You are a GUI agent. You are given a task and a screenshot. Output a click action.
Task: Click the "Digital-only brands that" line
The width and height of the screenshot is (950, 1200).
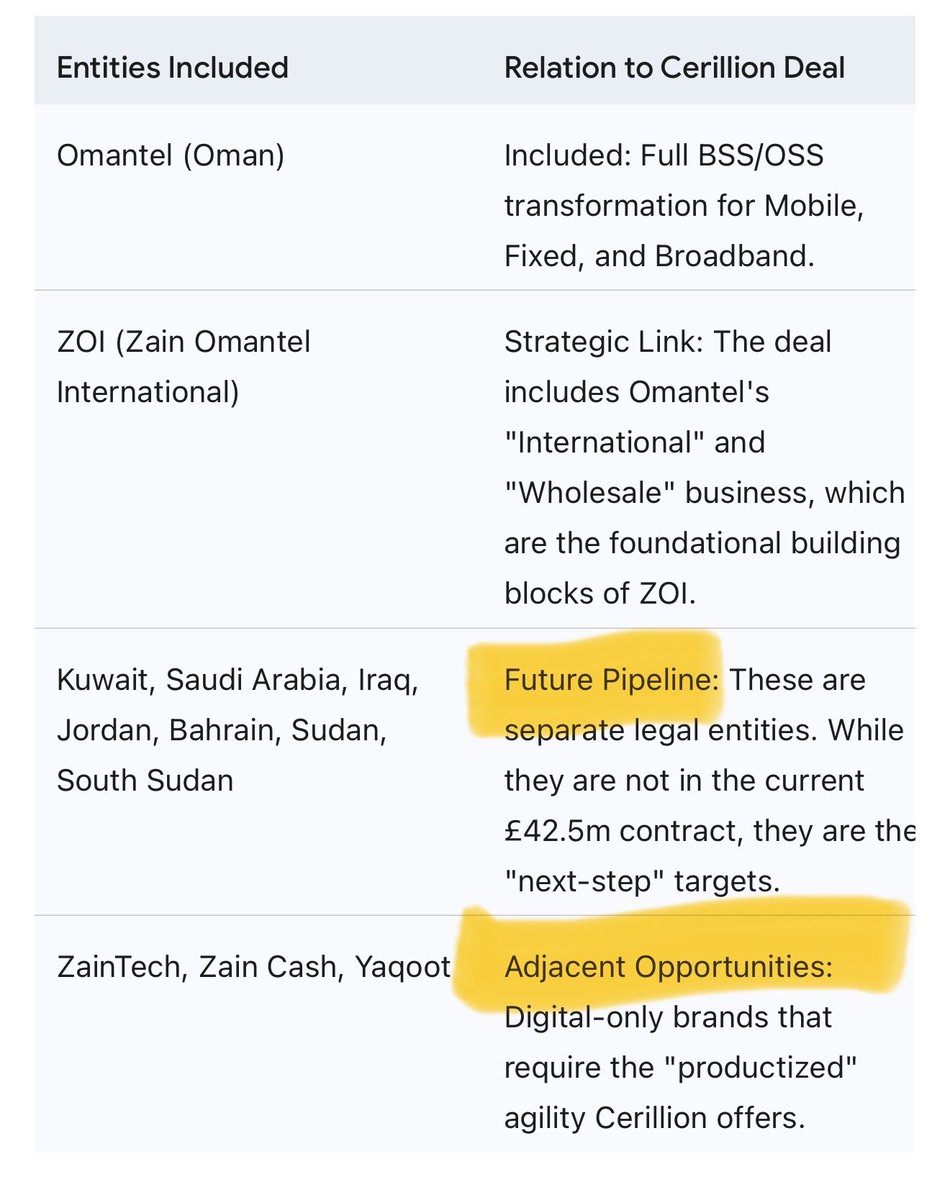pos(668,1017)
